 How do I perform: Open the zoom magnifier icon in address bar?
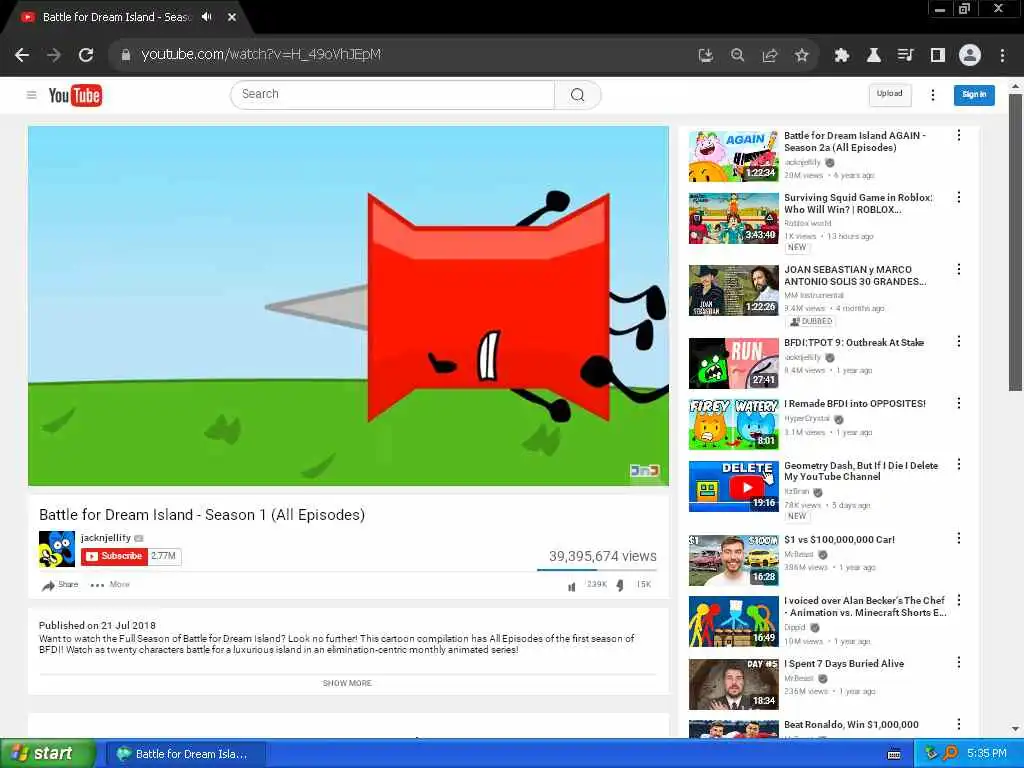coord(737,56)
